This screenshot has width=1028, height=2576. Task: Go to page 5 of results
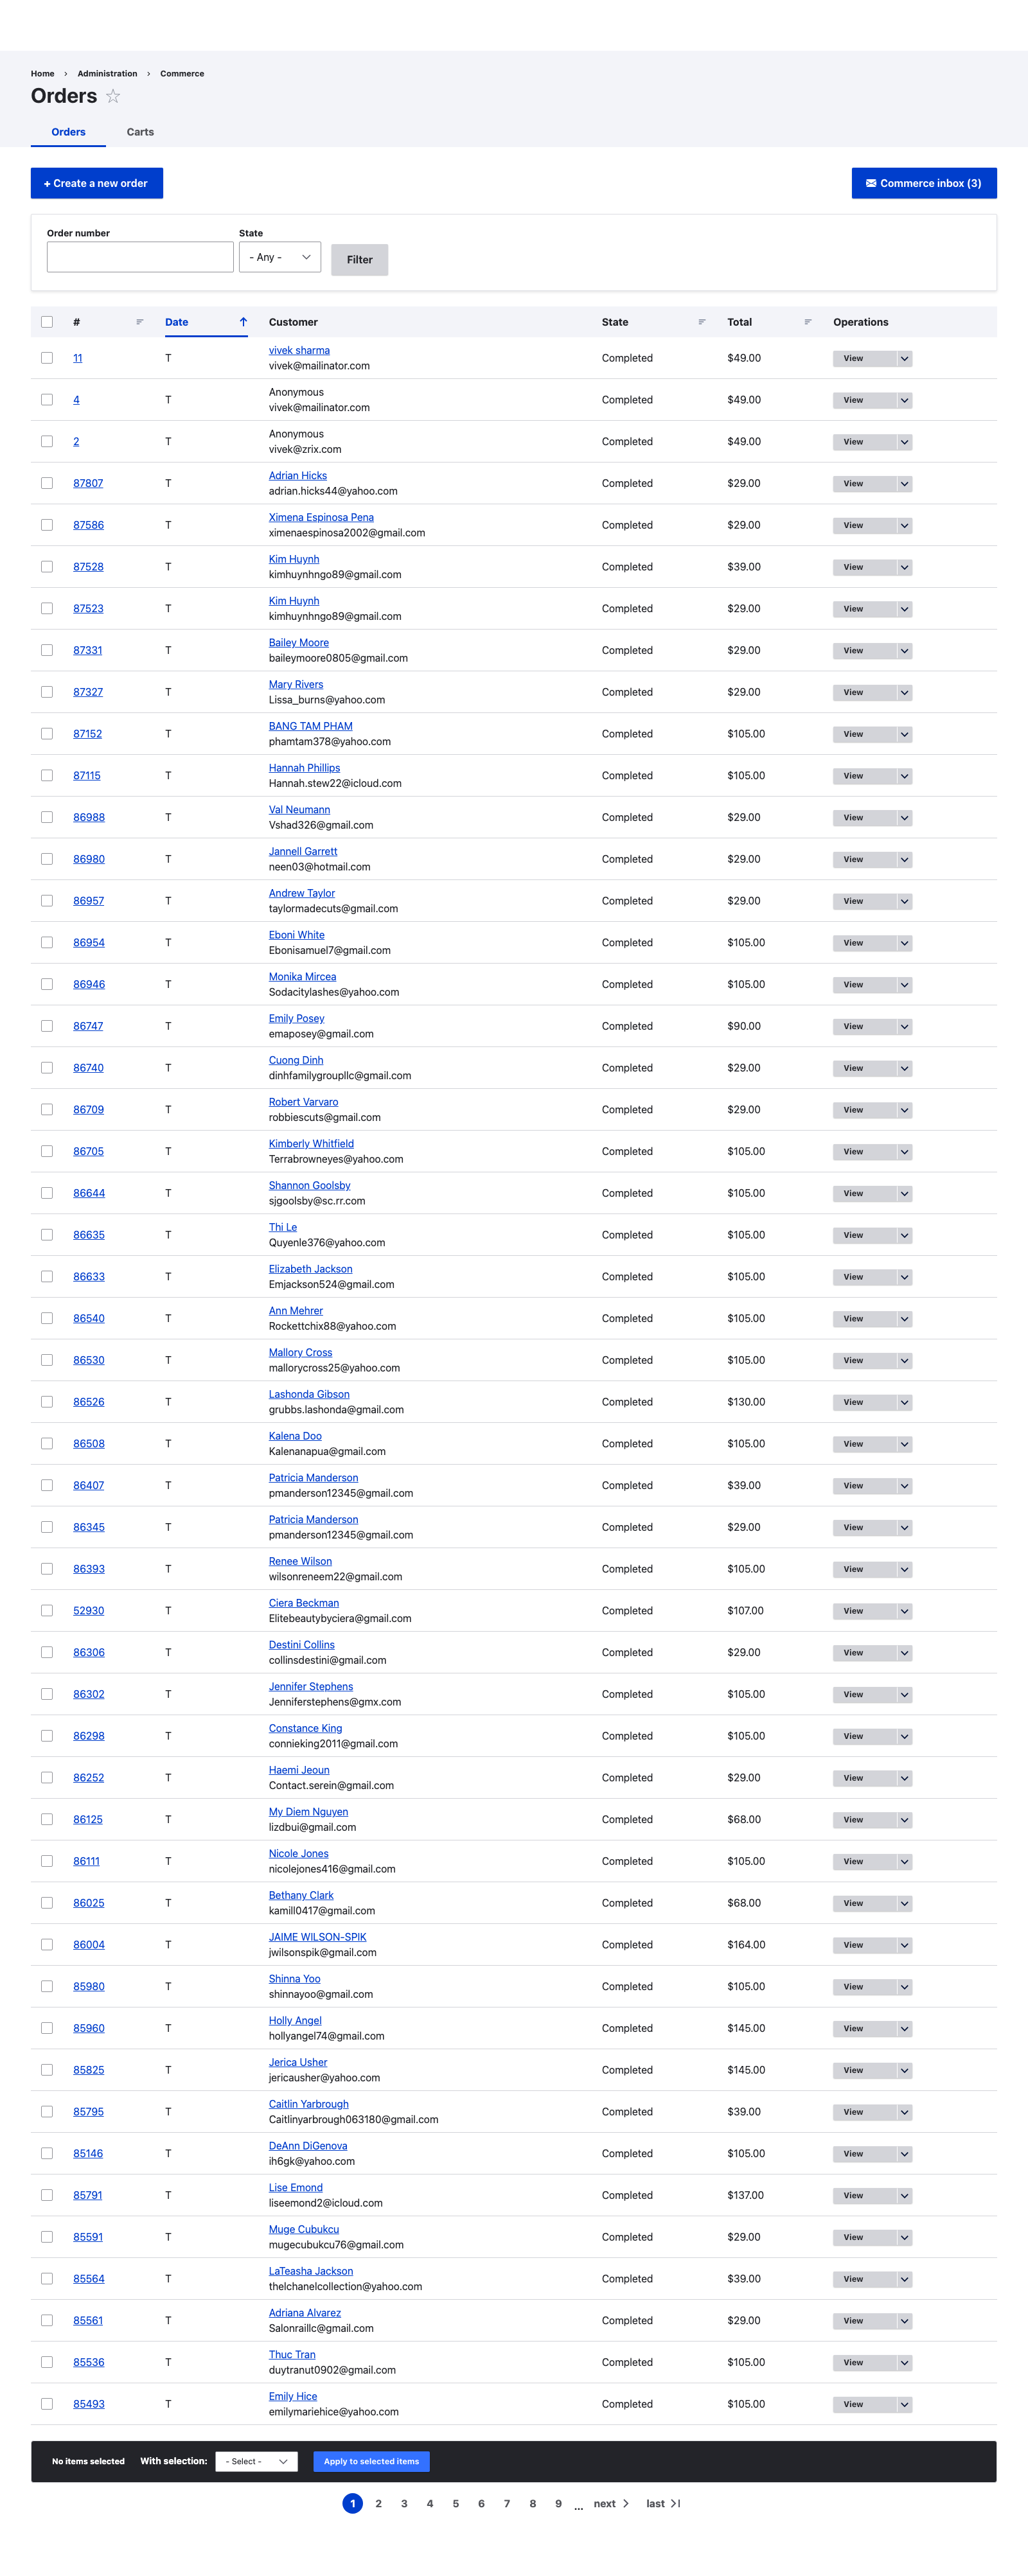pyautogui.click(x=455, y=2503)
